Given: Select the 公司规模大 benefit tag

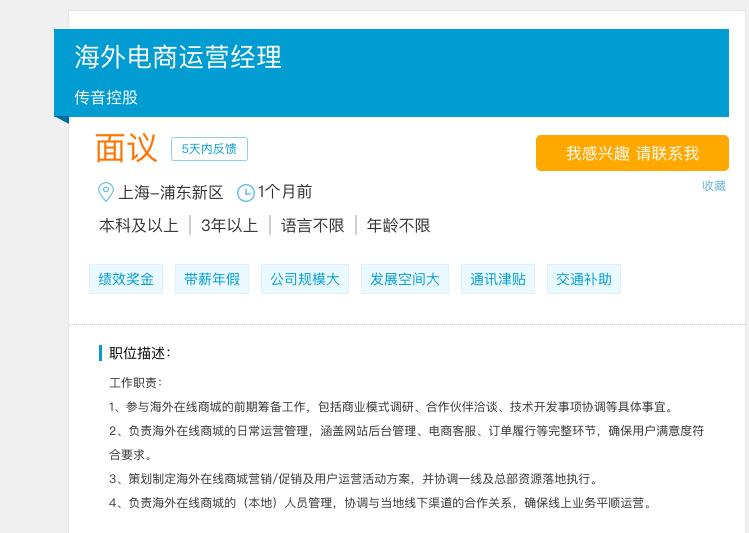Looking at the screenshot, I should 305,279.
